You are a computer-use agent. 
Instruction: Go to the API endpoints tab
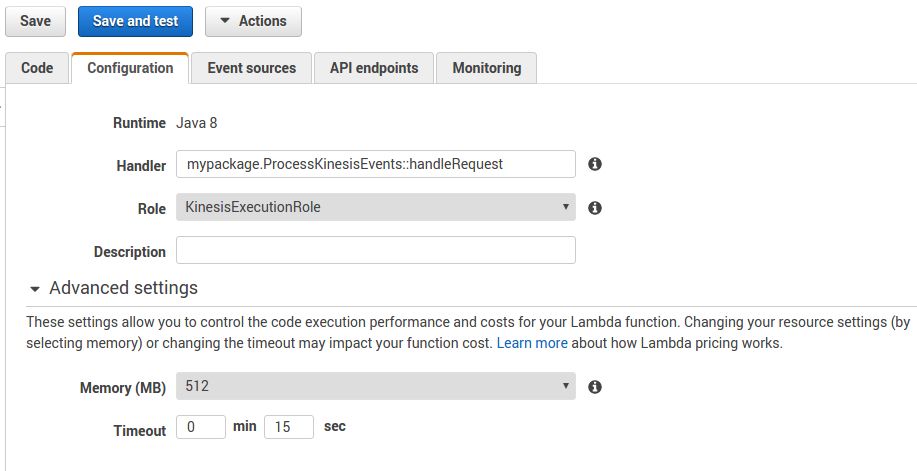pos(374,68)
